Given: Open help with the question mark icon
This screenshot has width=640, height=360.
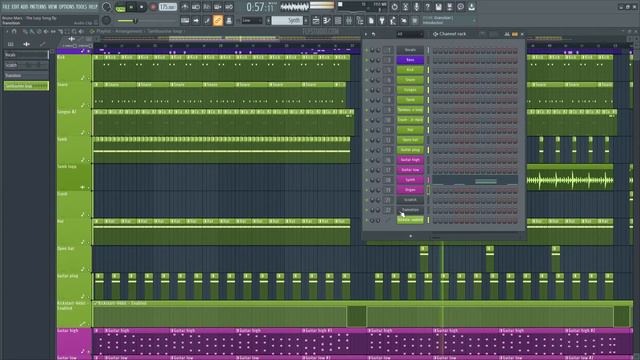Looking at the screenshot, I should [x=427, y=7].
